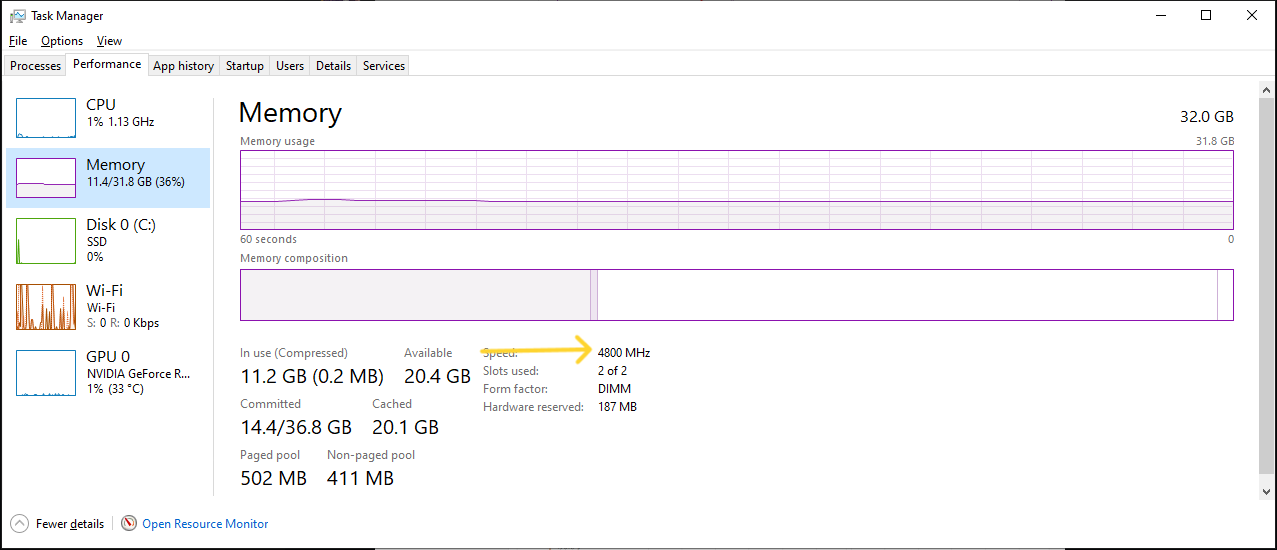
Task: Open the View menu
Action: 109,41
